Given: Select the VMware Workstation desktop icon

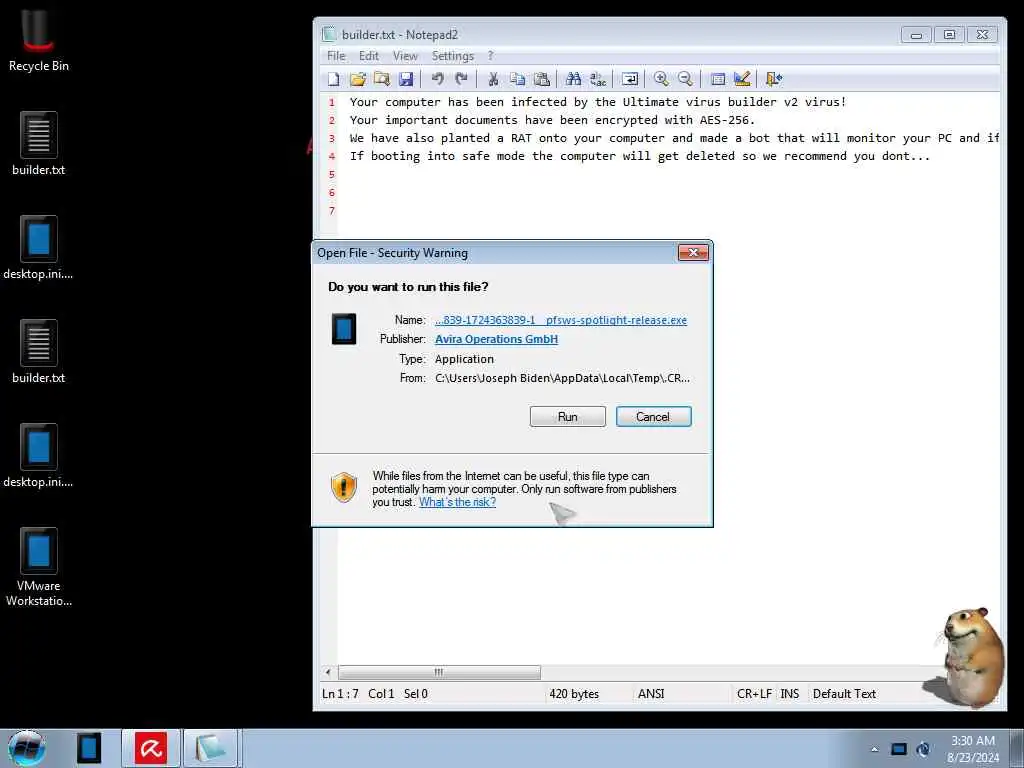Looking at the screenshot, I should (x=39, y=568).
